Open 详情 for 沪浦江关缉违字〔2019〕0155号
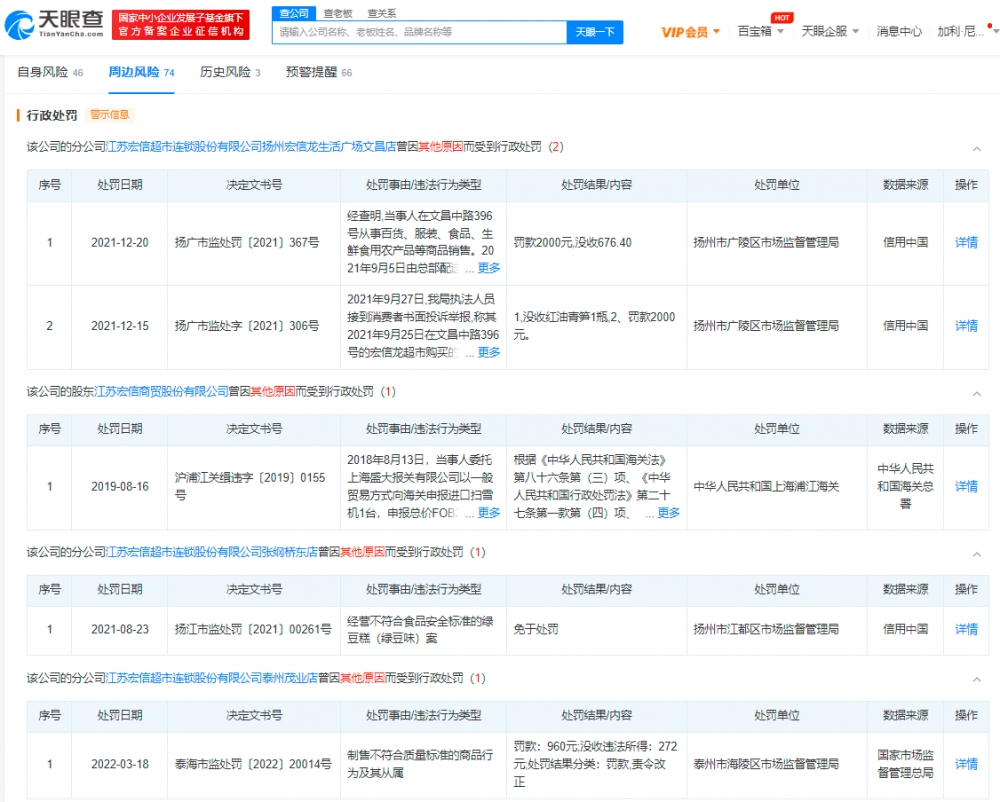Image resolution: width=1000 pixels, height=802 pixels. [966, 486]
